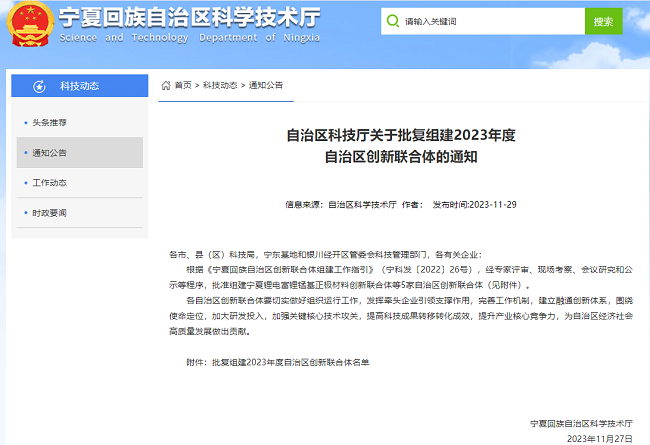Open 工作动态 in the sidebar

(50, 183)
